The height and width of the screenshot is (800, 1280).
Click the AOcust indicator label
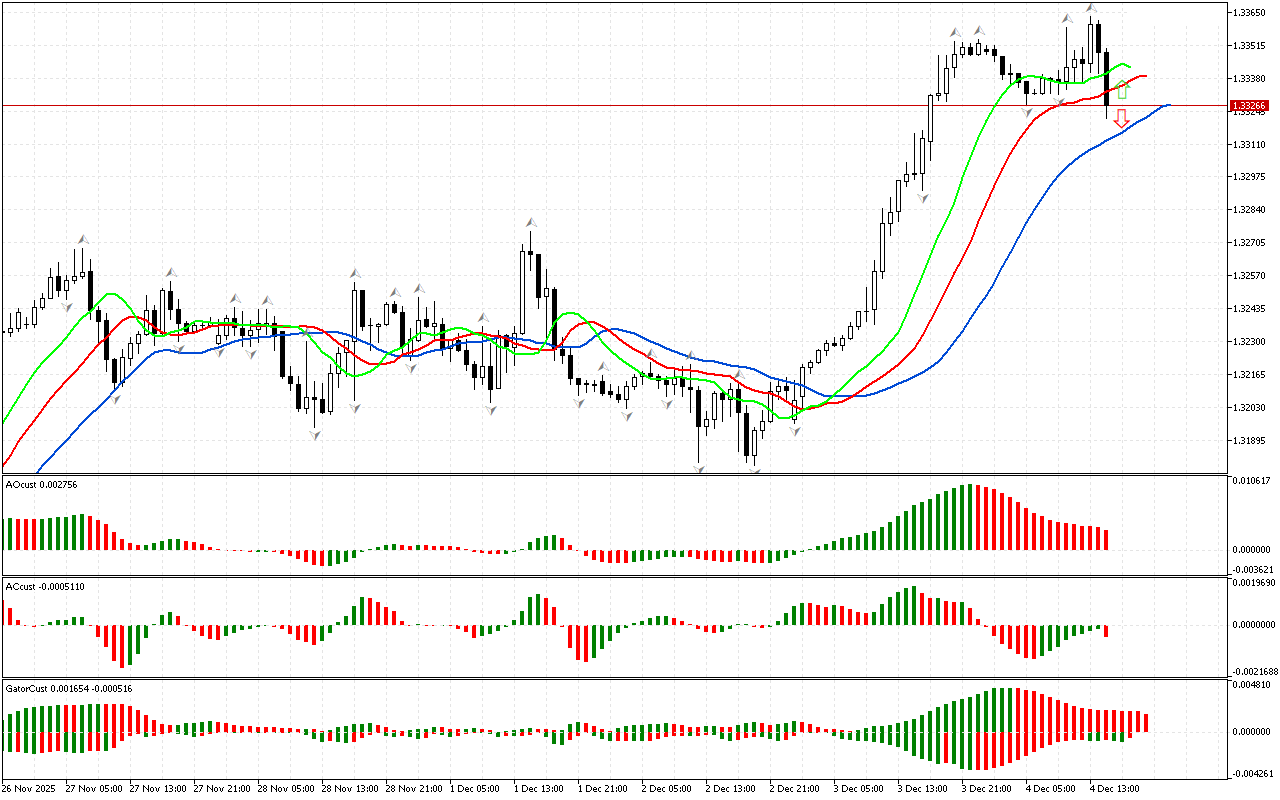(x=42, y=485)
